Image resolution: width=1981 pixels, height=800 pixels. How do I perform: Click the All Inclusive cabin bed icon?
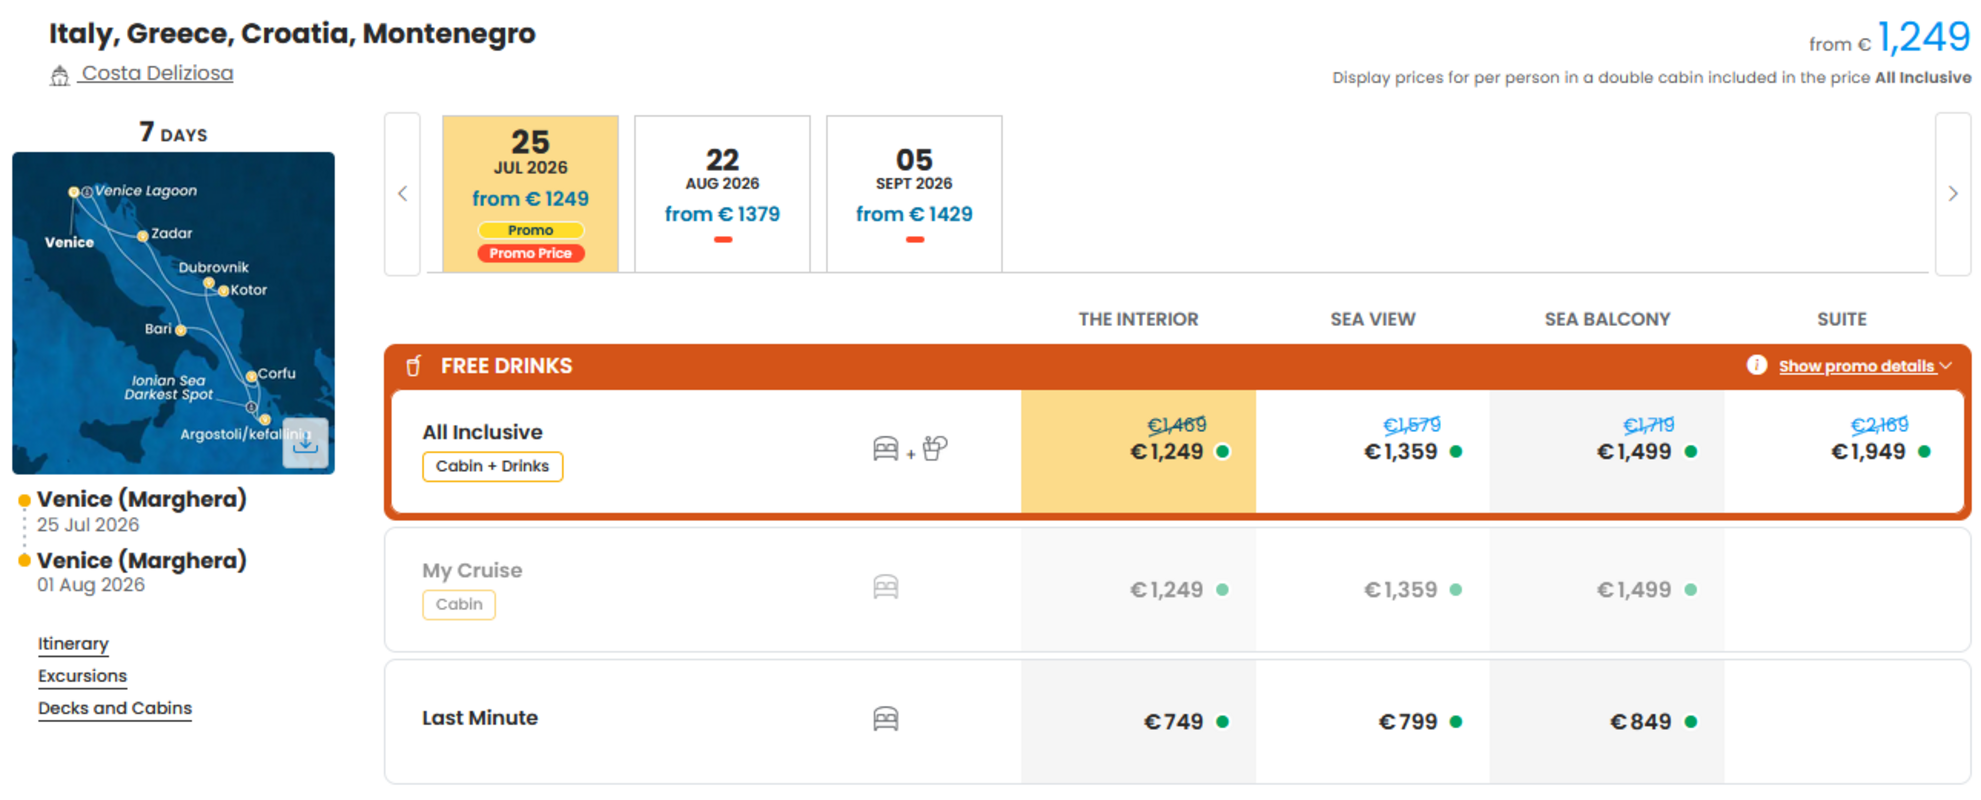tap(885, 449)
